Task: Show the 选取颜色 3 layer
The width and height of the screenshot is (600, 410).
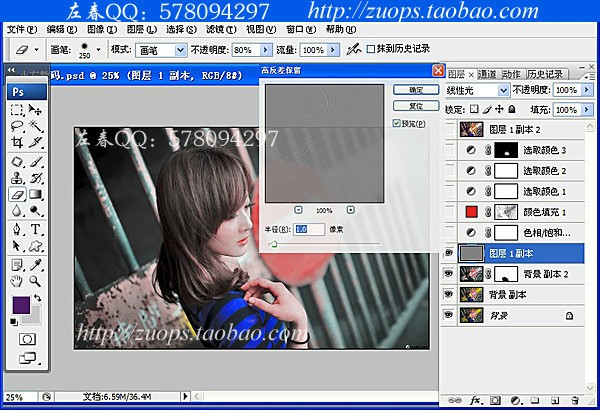Action: tap(450, 150)
